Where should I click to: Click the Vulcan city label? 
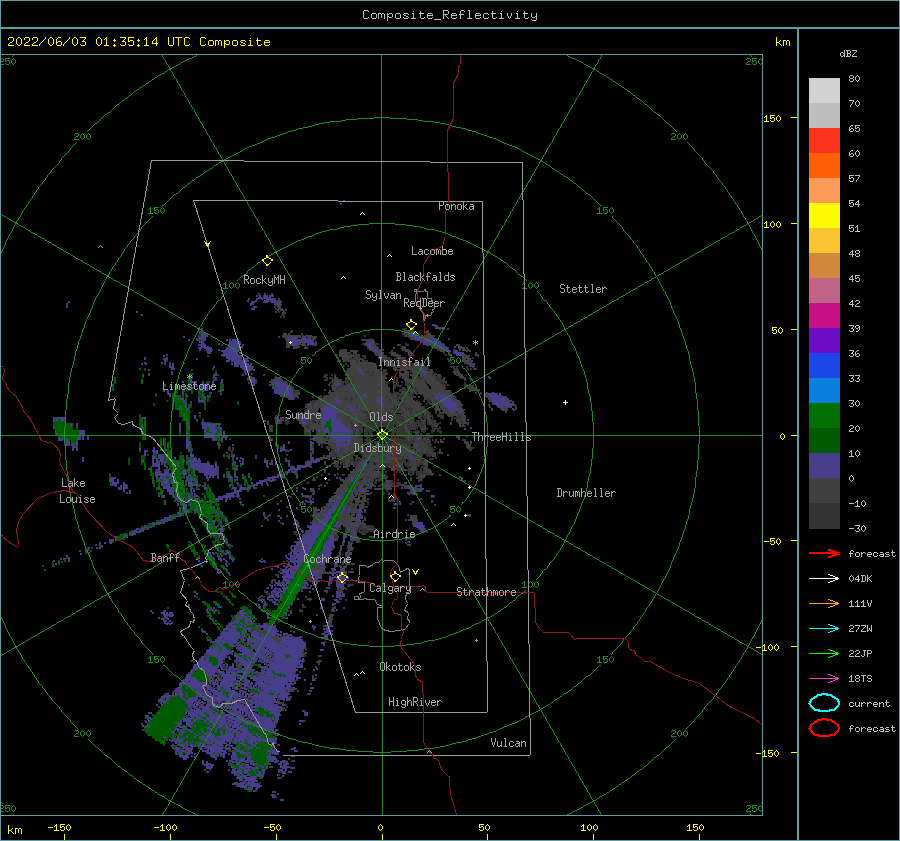click(x=509, y=743)
